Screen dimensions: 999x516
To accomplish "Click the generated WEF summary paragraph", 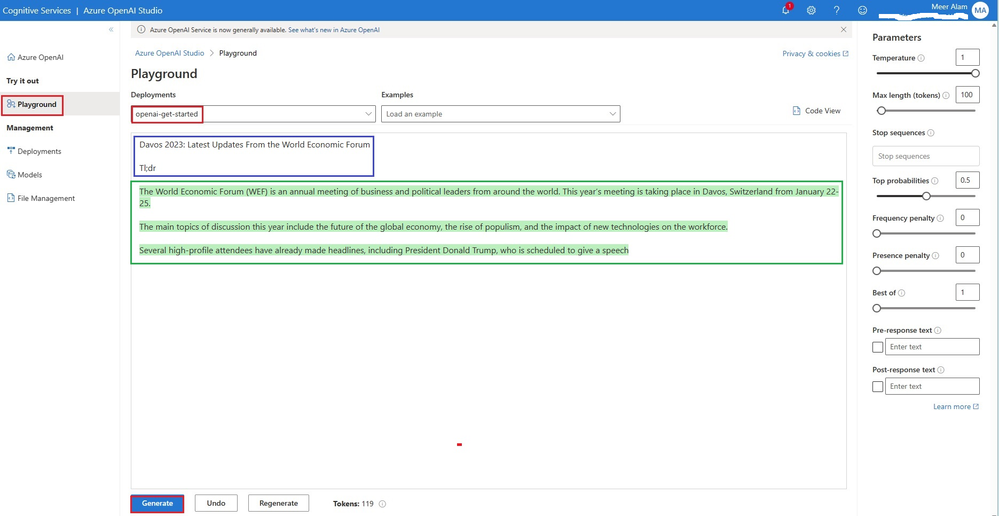I will tap(489, 197).
